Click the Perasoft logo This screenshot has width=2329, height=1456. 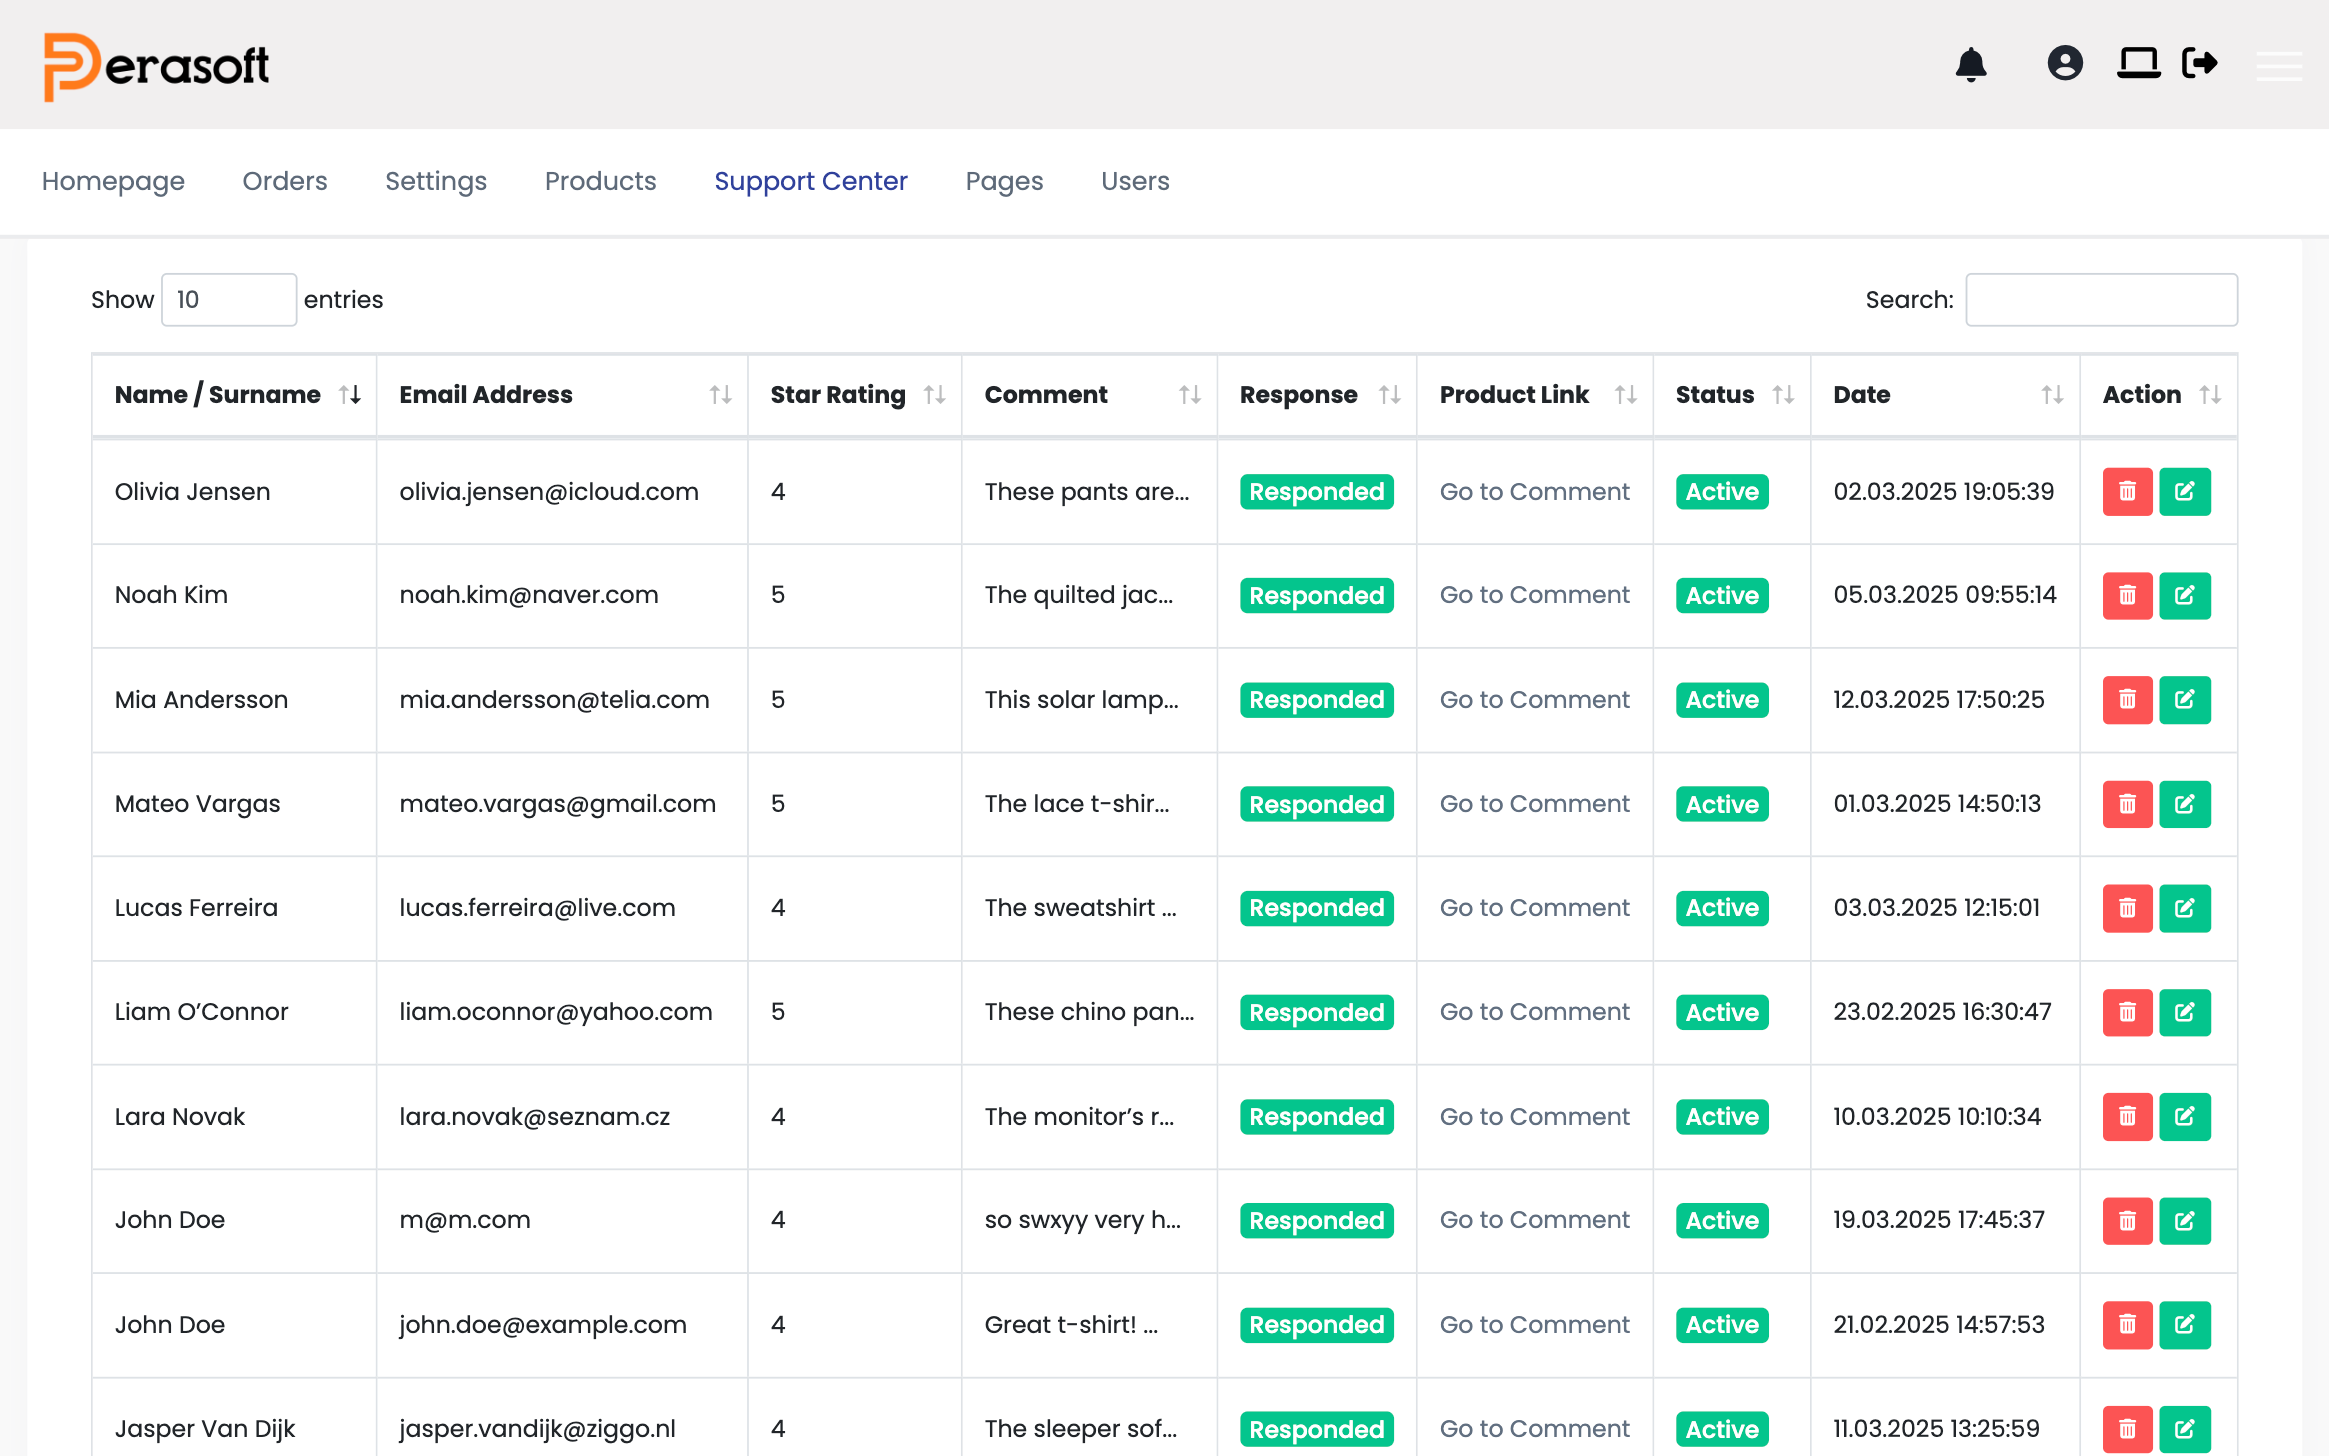pyautogui.click(x=157, y=66)
